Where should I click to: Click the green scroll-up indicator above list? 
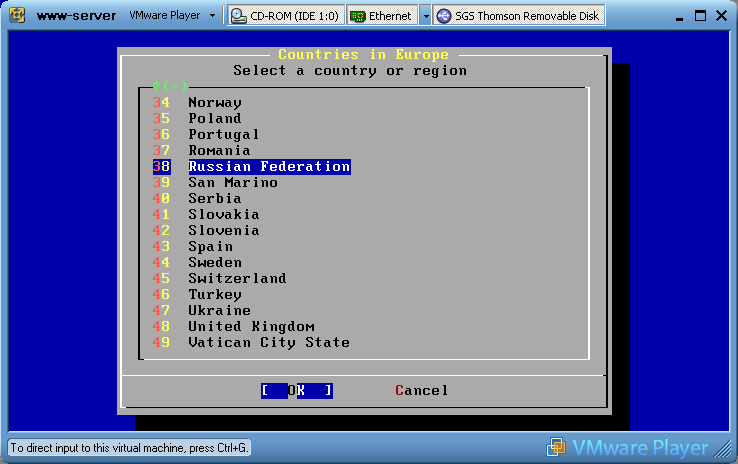point(170,86)
